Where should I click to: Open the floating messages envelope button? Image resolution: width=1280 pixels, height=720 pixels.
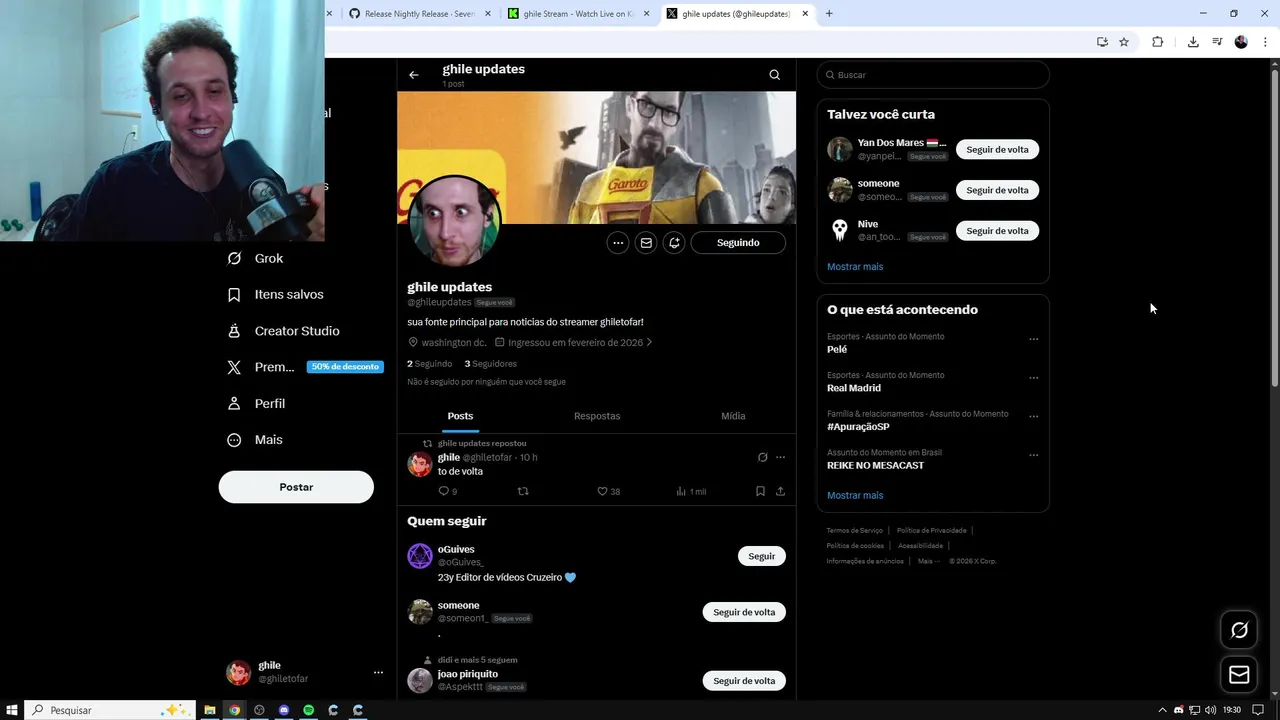pyautogui.click(x=1239, y=675)
